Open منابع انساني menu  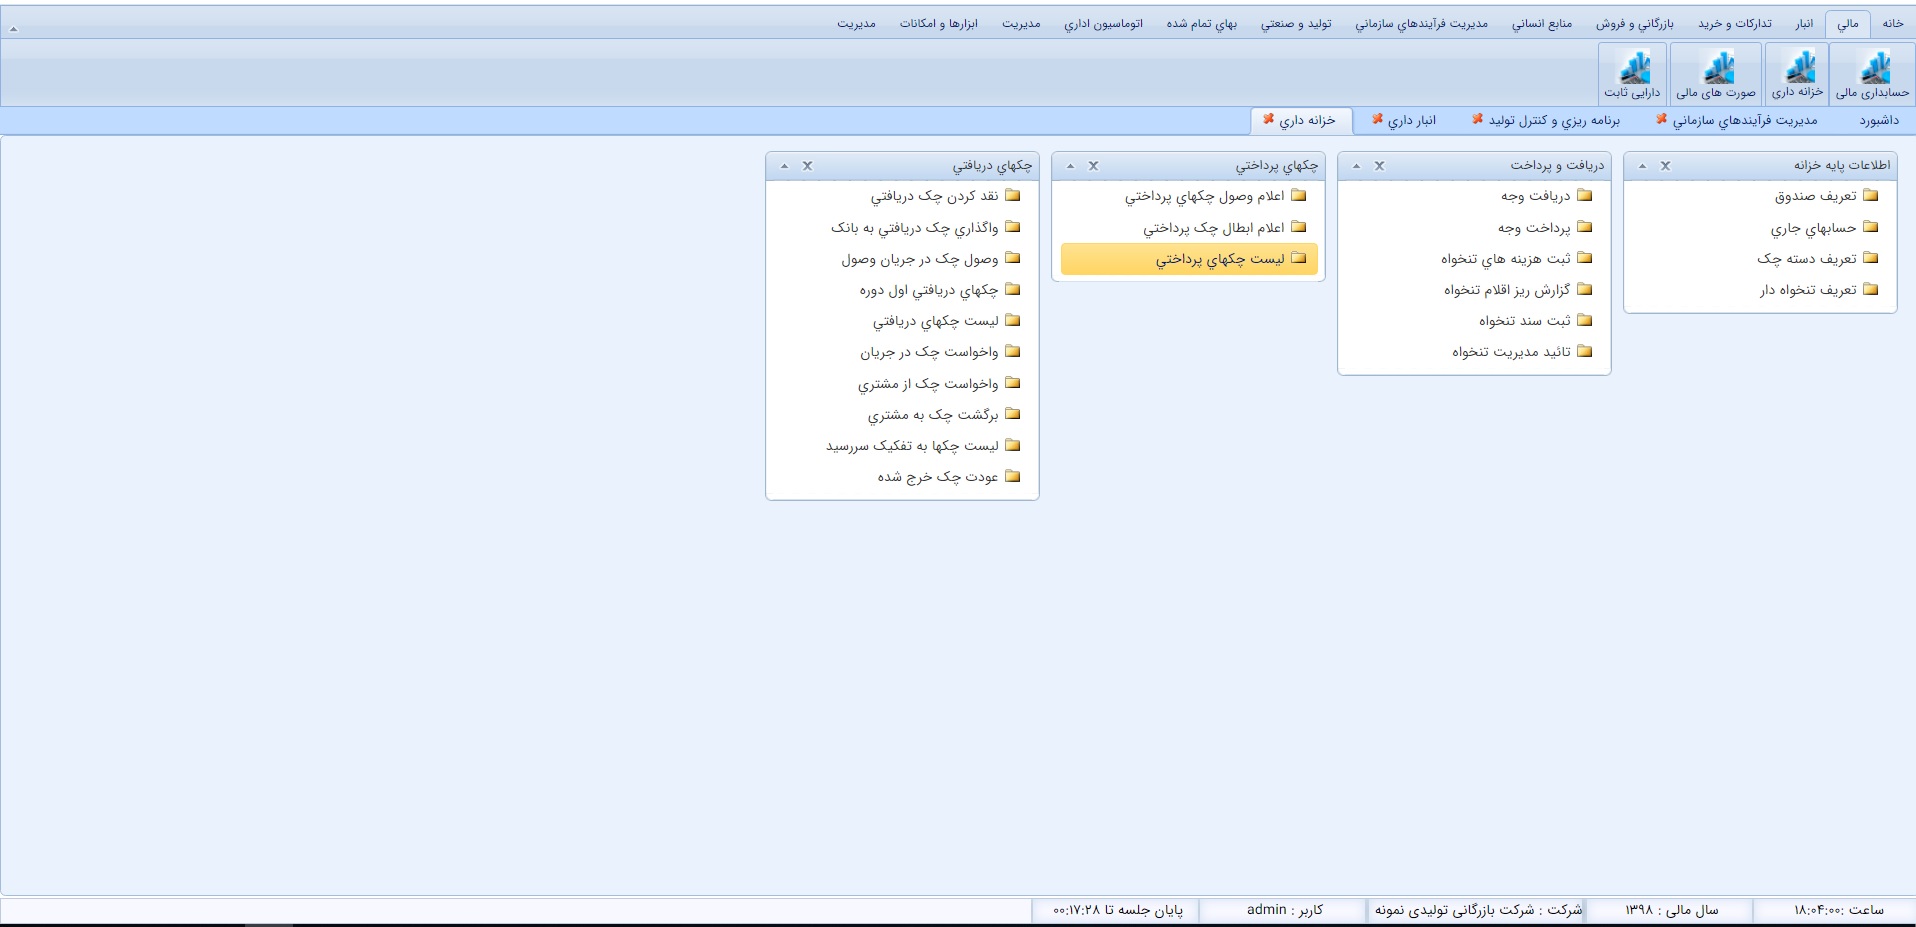(x=1542, y=24)
